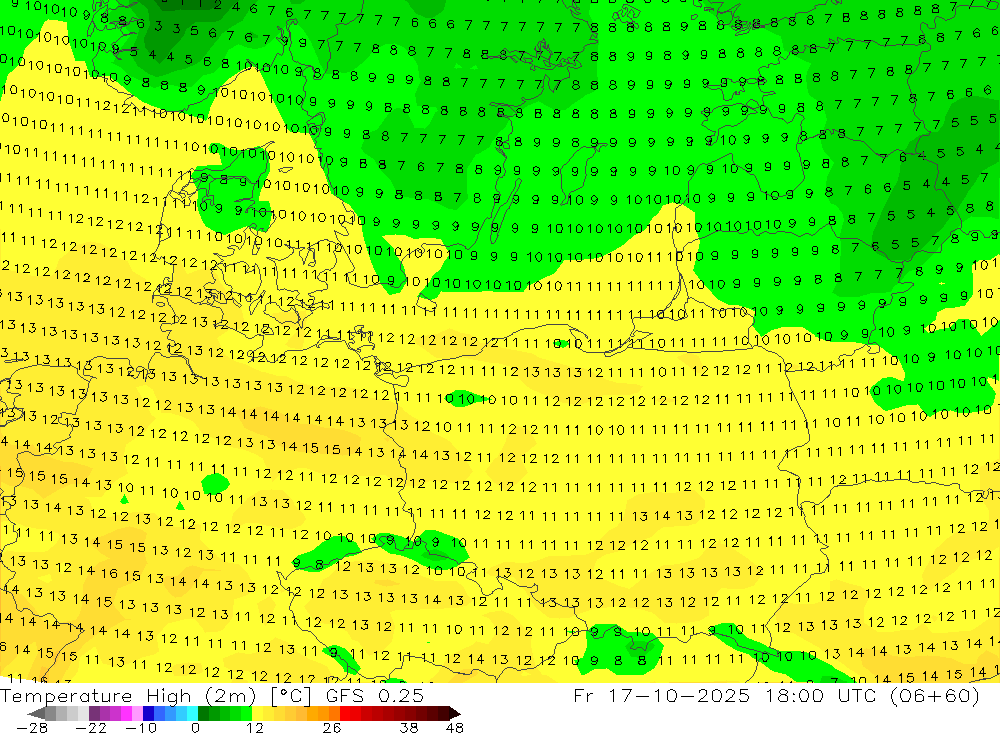Viewport: 1000px width, 733px height.
Task: Click the cyan swatch just left of '0'
Action: (192, 713)
